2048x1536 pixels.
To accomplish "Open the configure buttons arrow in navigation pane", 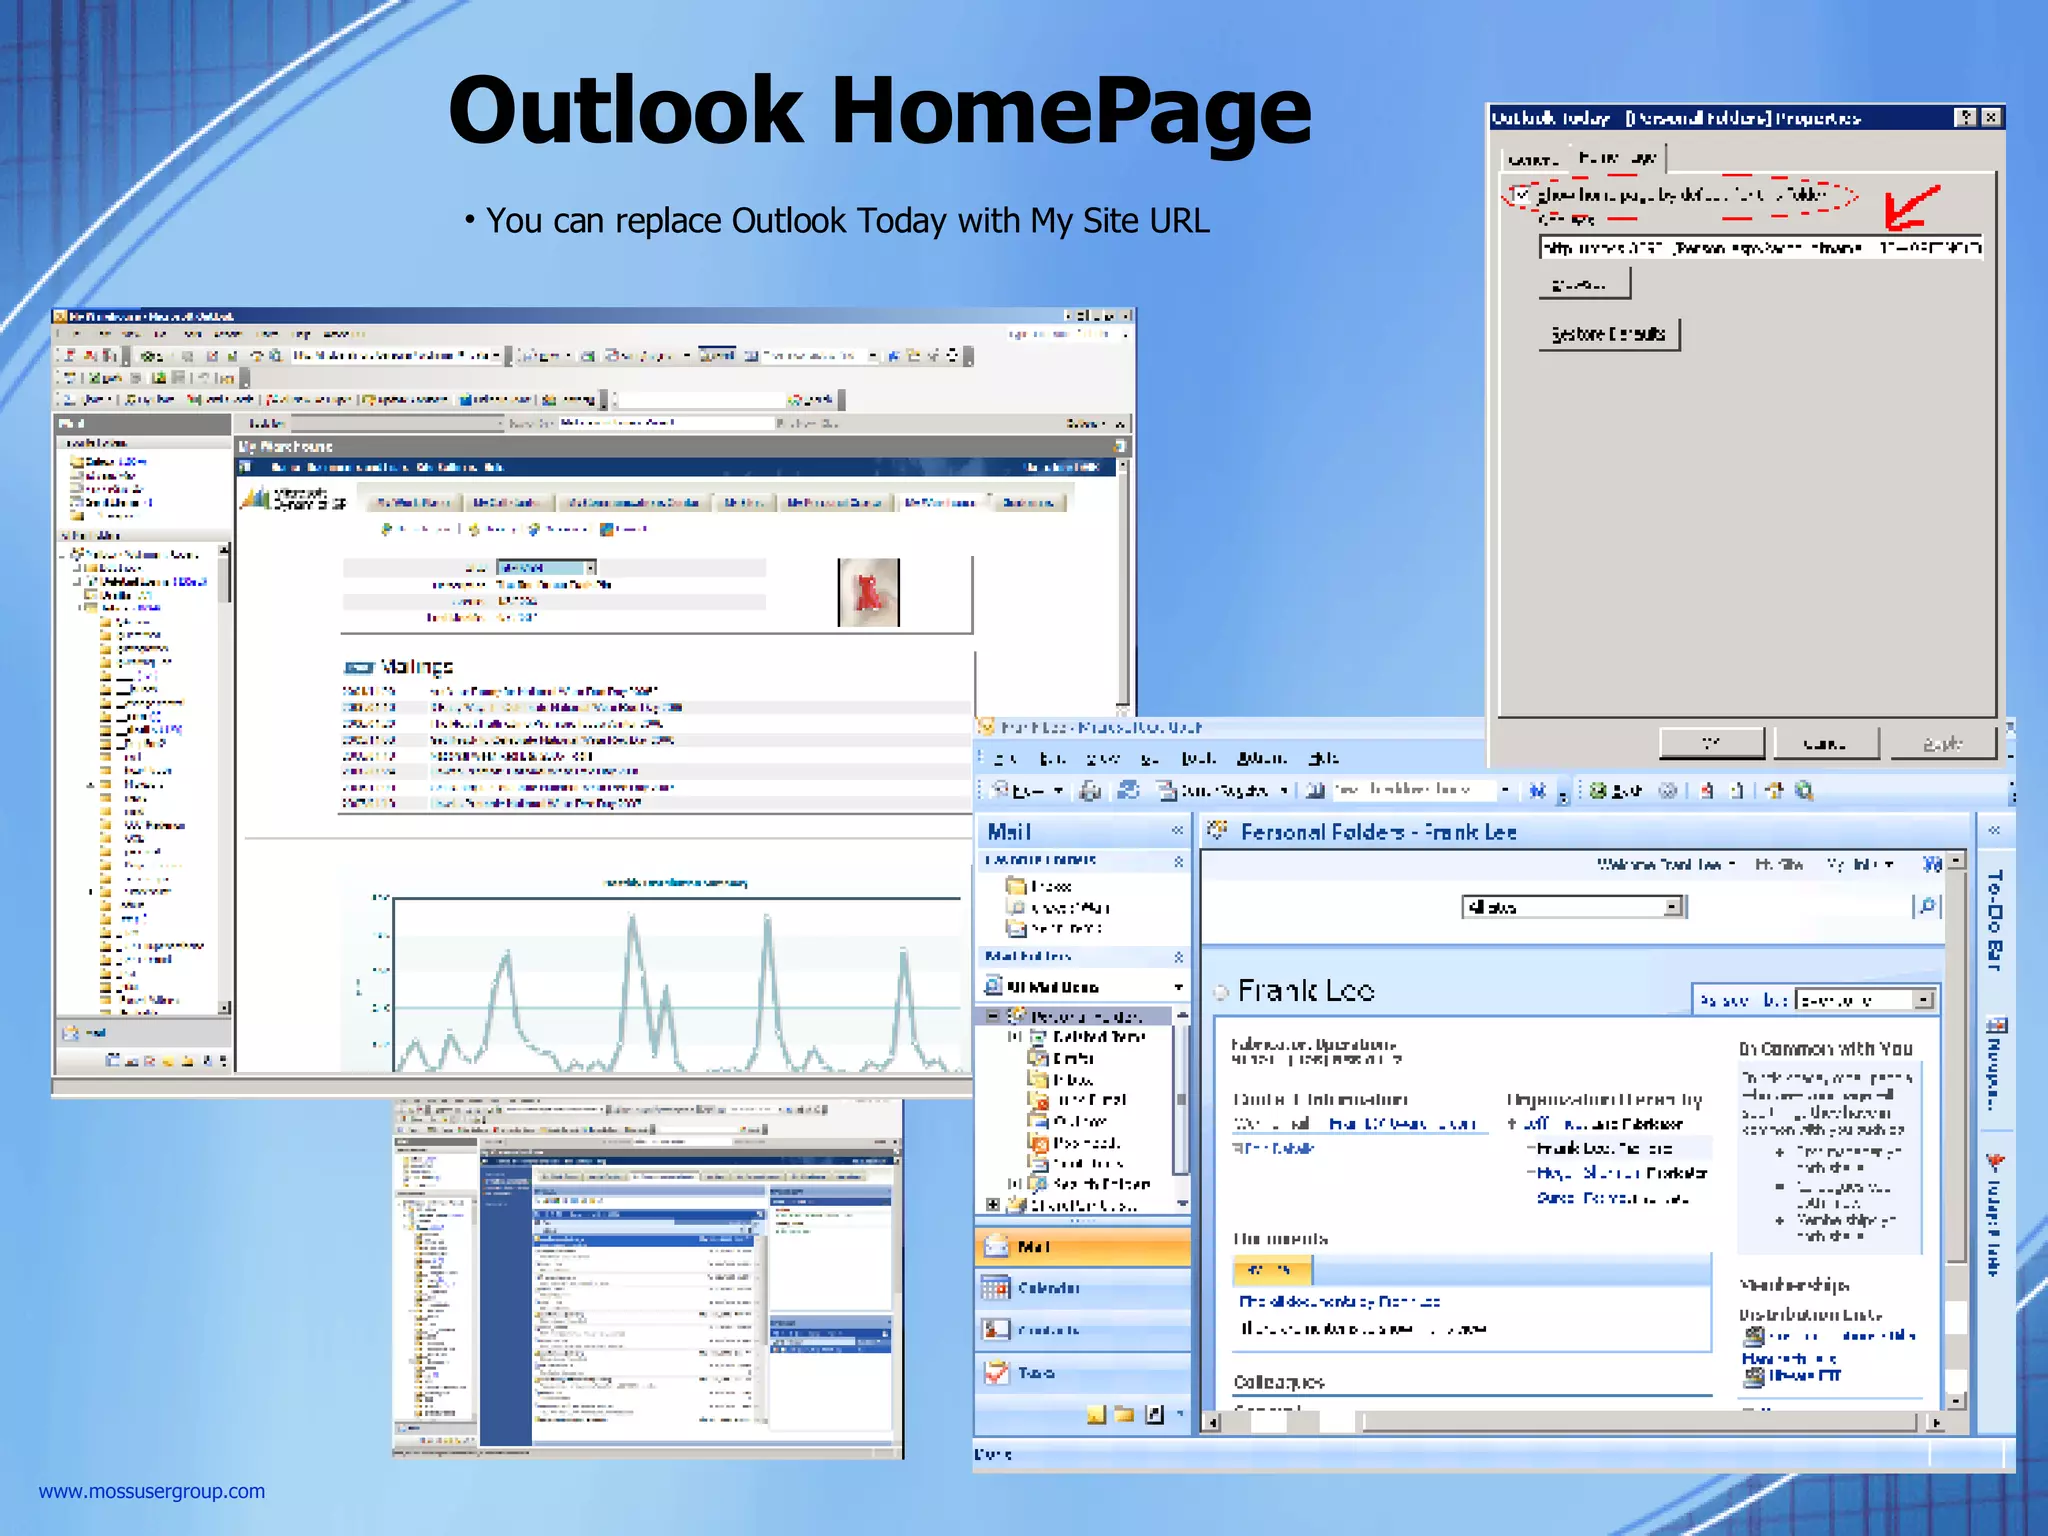I will pos(1180,1414).
